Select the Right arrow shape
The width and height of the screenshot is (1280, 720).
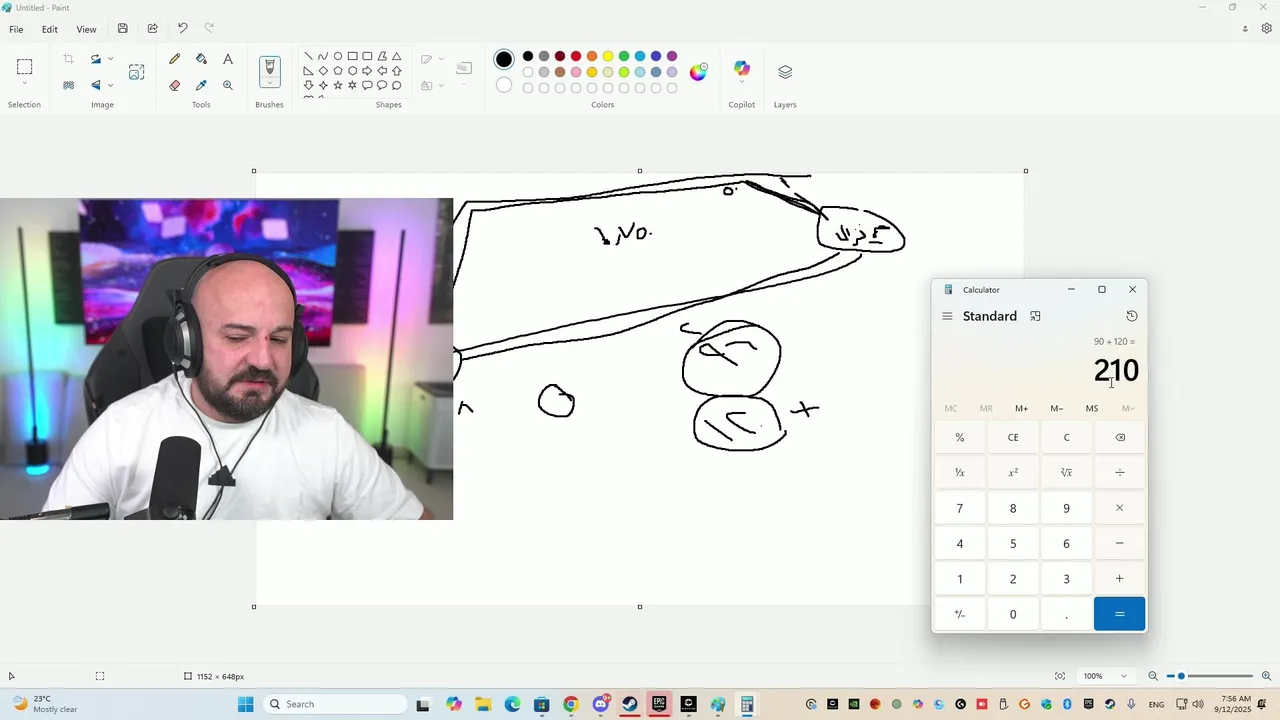pos(367,71)
